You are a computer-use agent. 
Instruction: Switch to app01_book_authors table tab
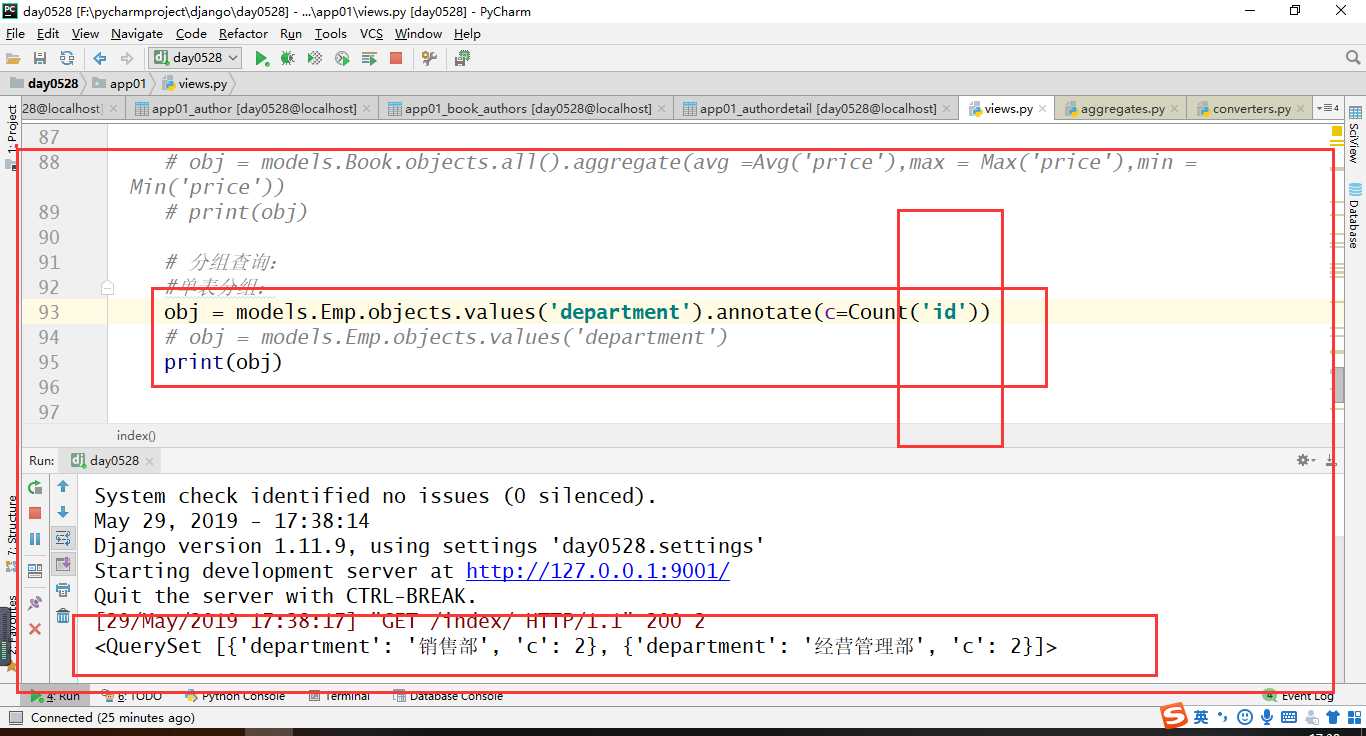[527, 108]
